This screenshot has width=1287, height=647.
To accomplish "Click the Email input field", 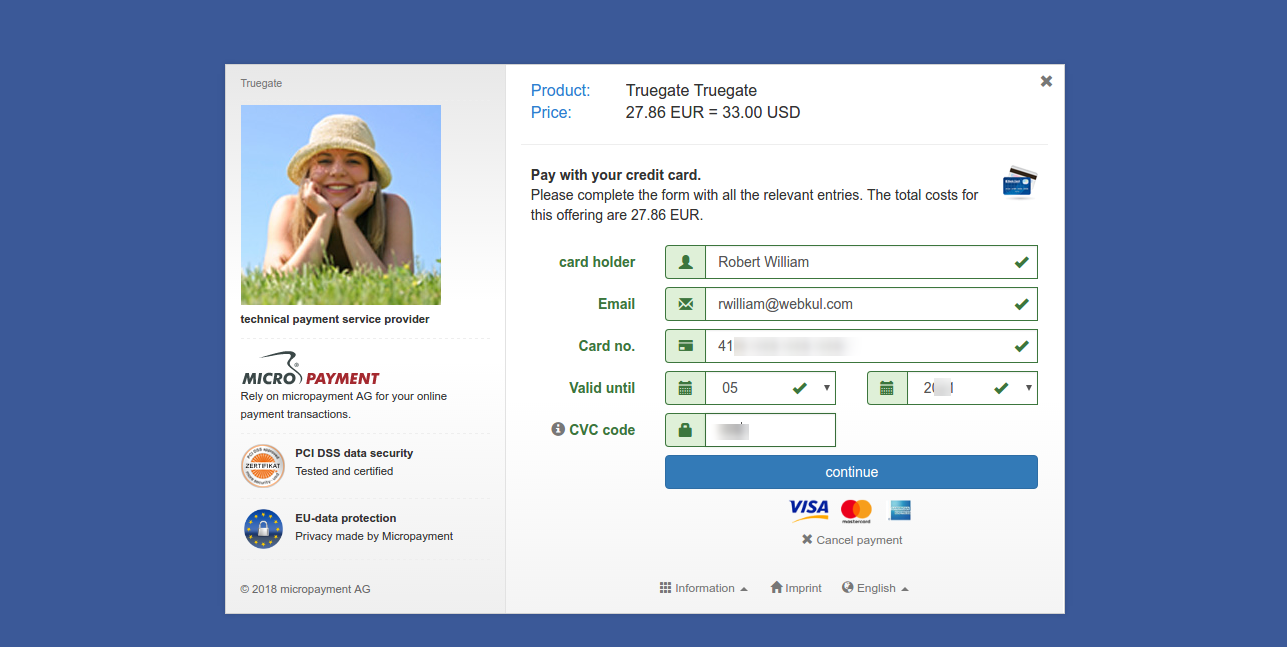I will pos(871,304).
